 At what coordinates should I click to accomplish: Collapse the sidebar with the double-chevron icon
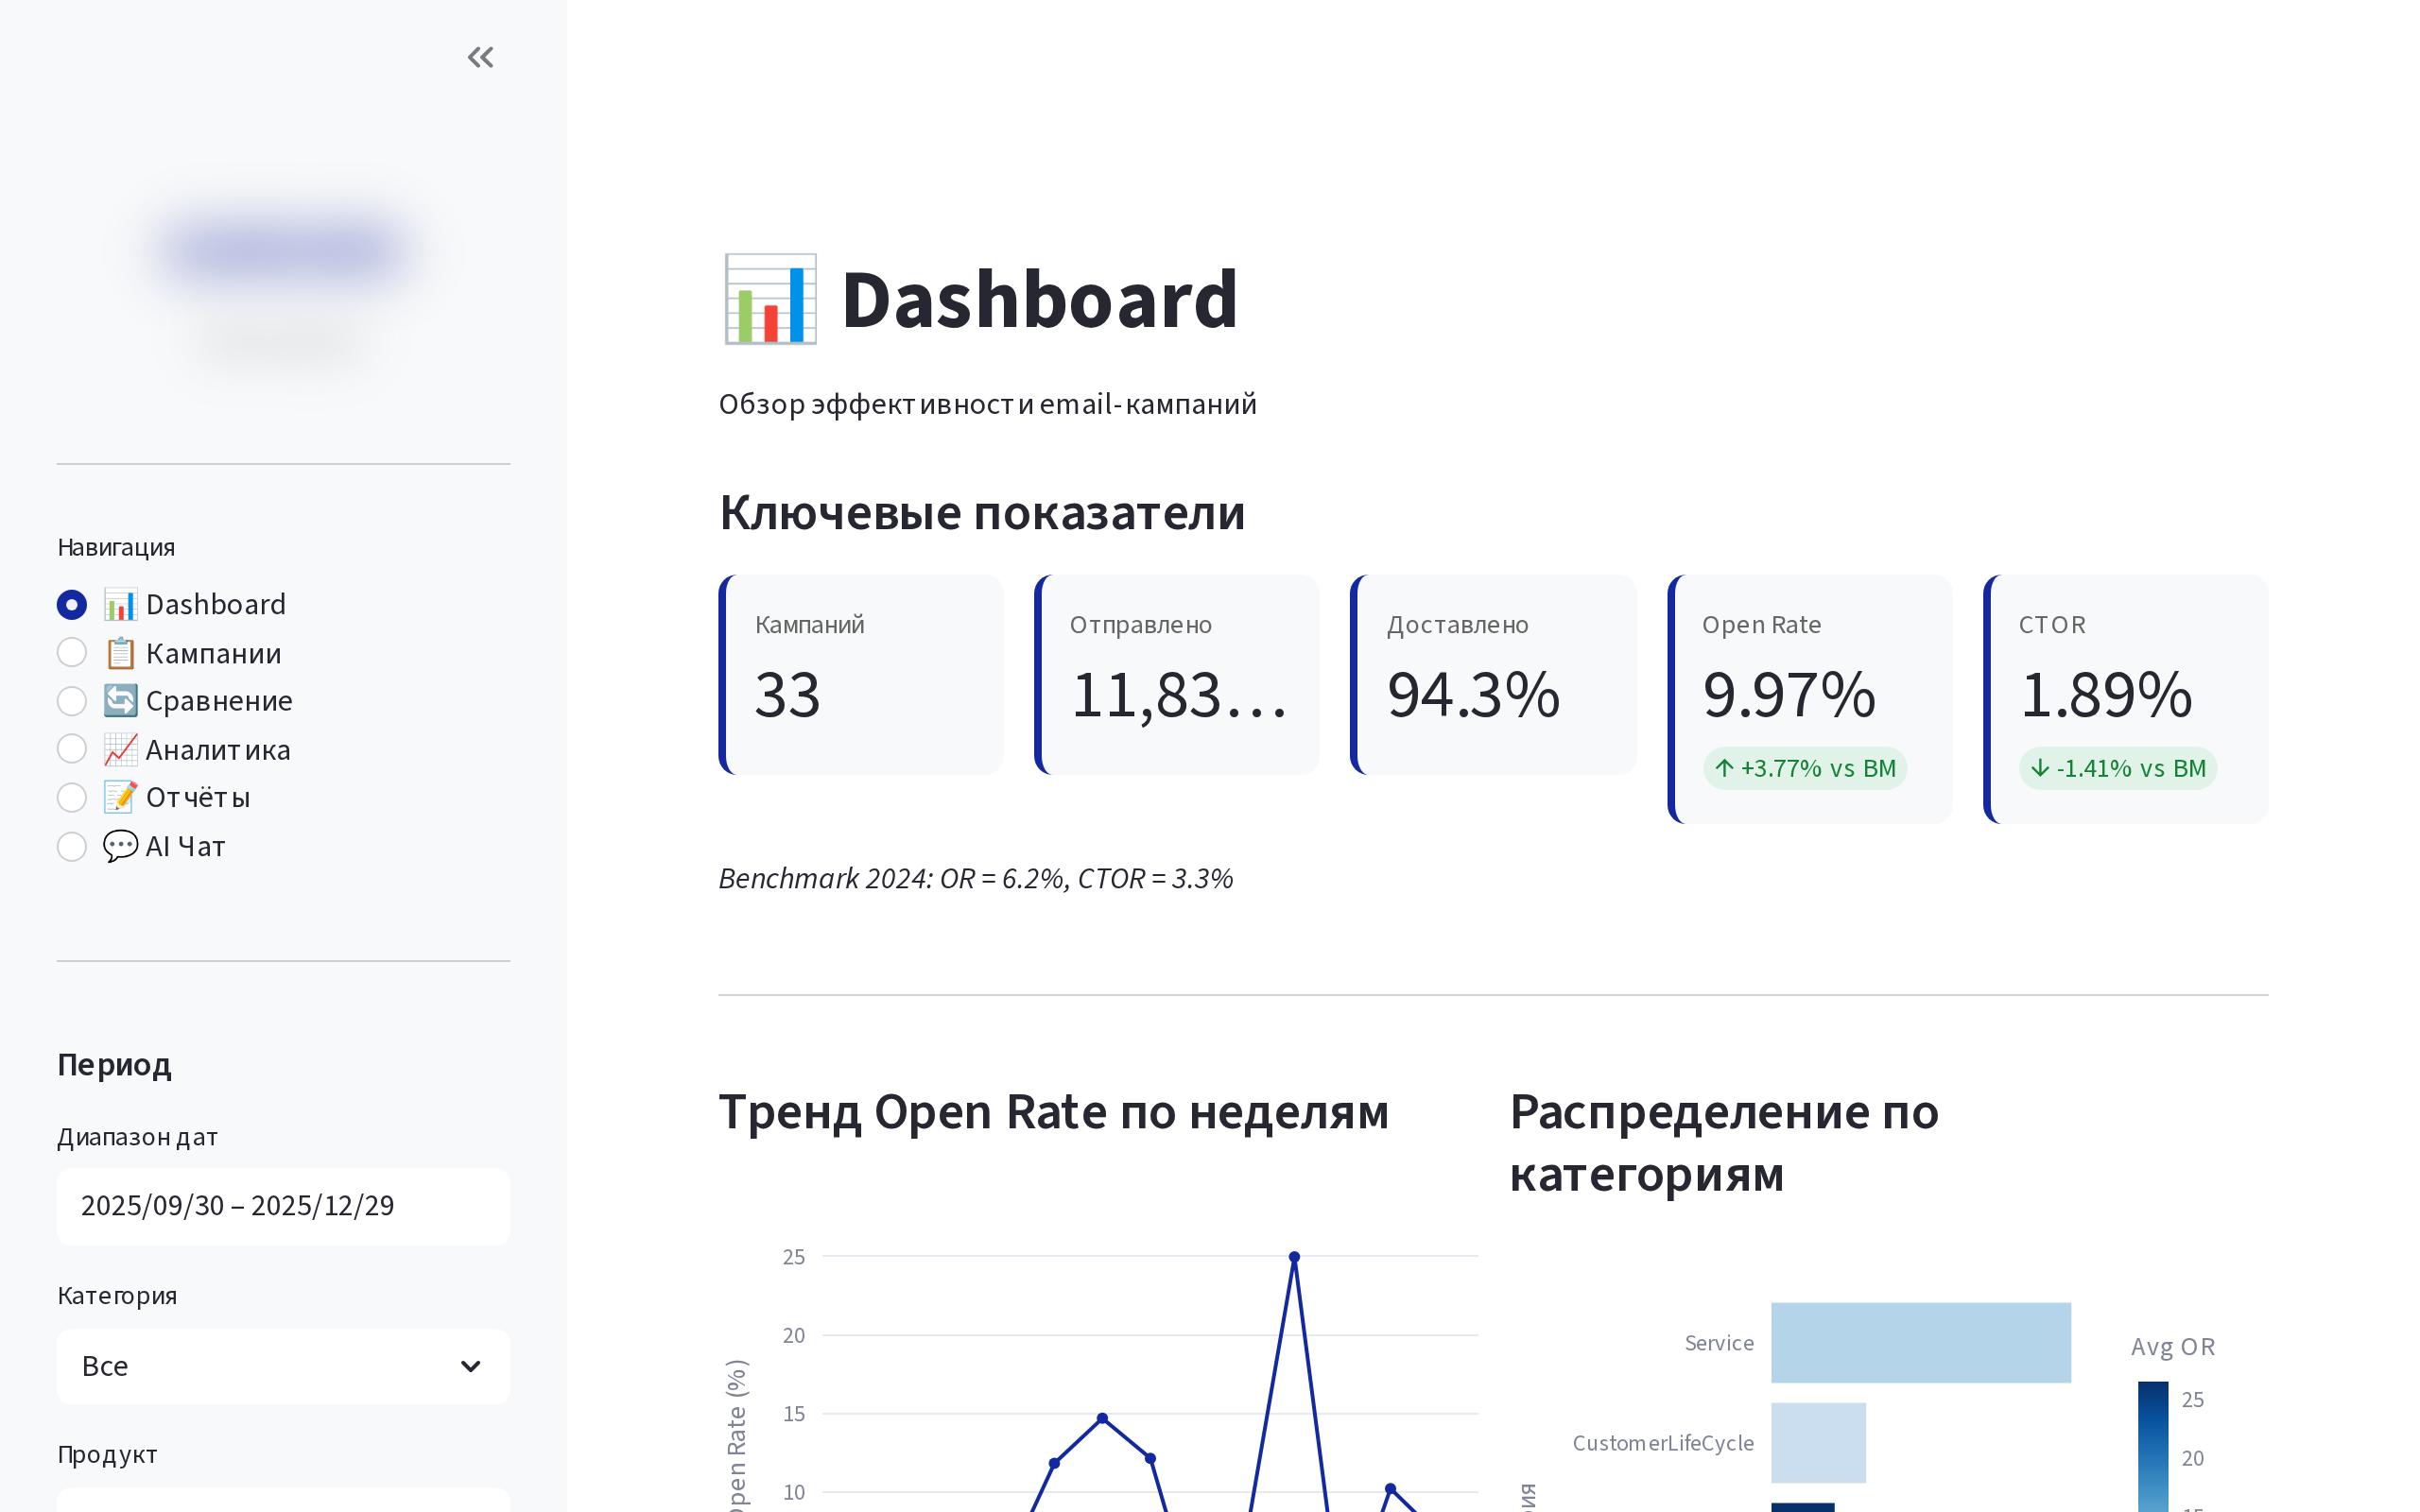pyautogui.click(x=480, y=57)
